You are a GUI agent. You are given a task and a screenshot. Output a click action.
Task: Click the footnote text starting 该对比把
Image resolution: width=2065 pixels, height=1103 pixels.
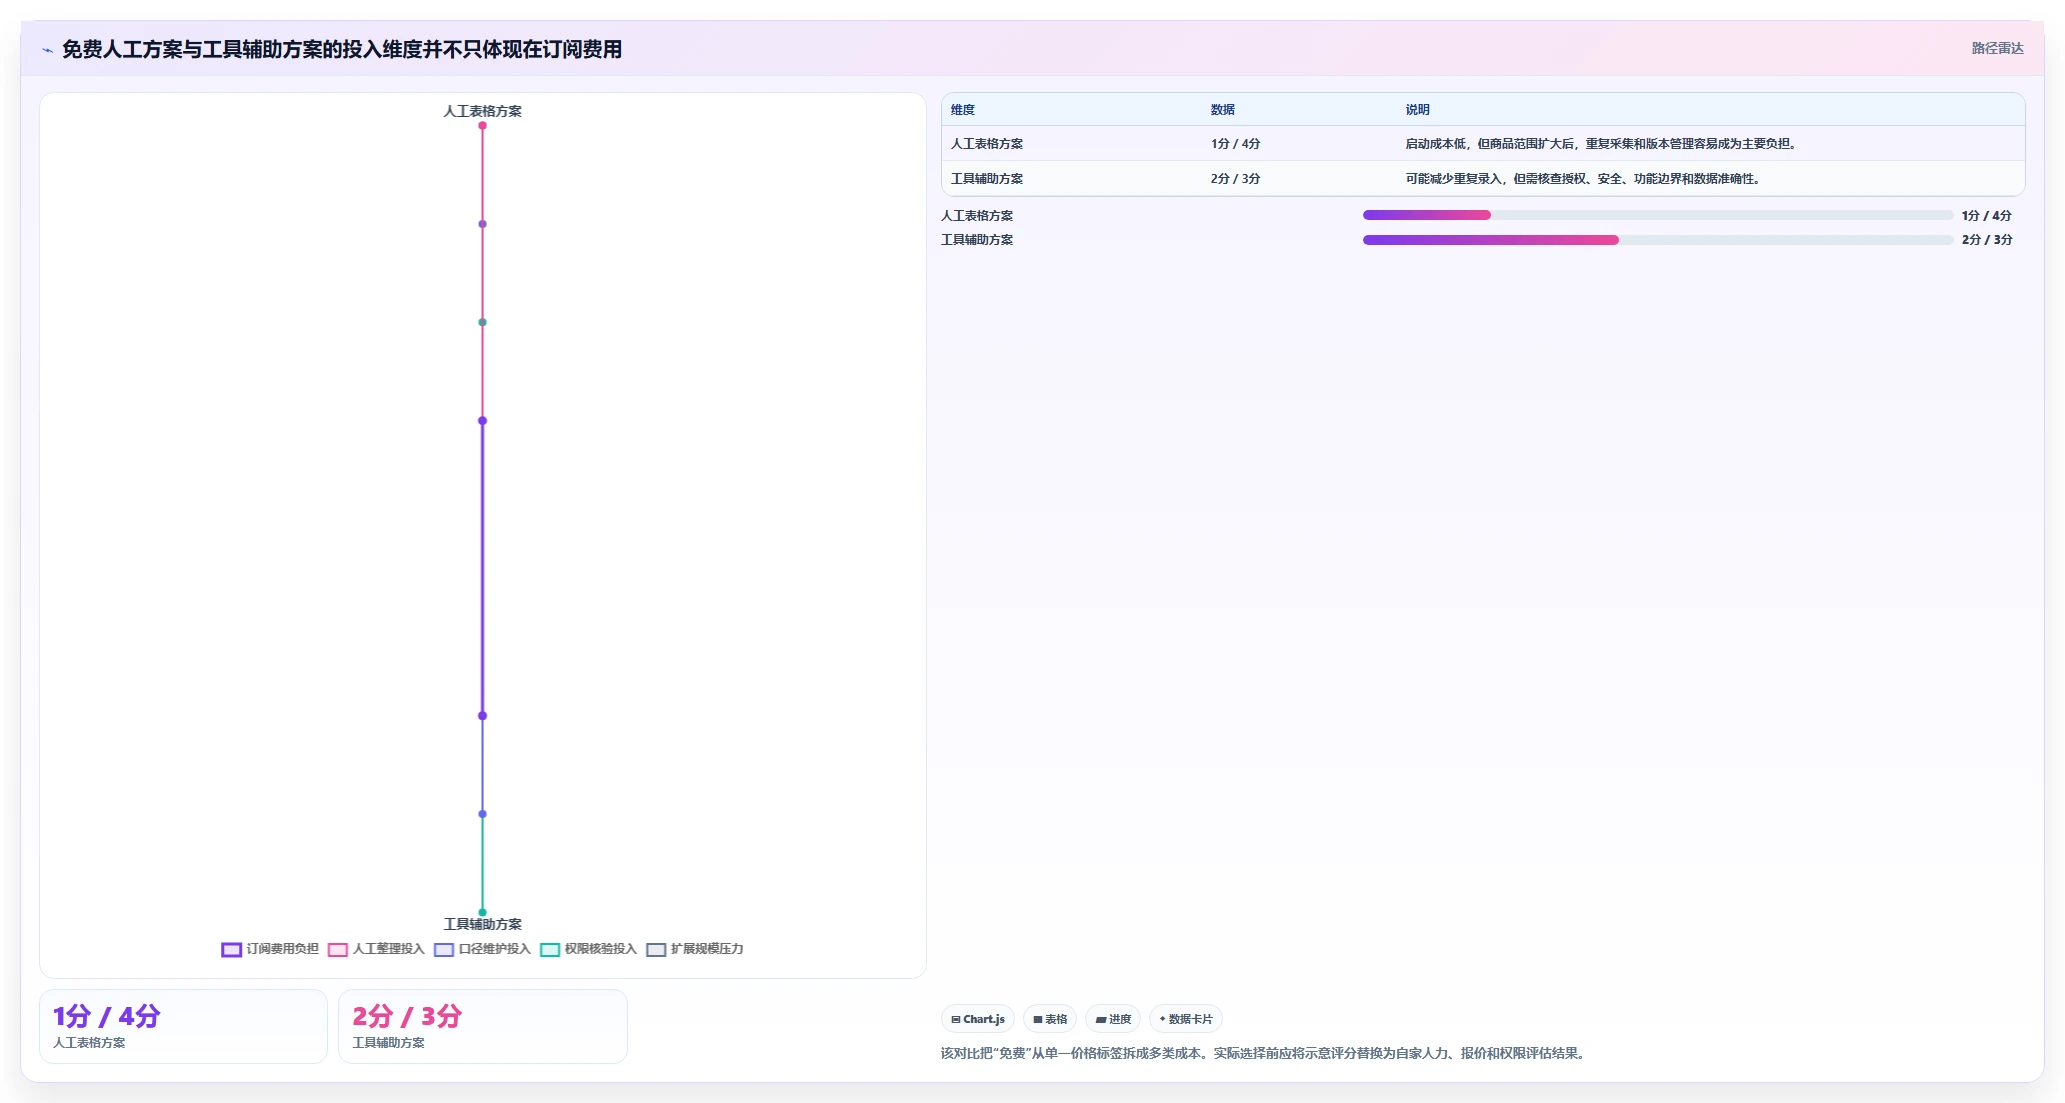[1265, 1053]
